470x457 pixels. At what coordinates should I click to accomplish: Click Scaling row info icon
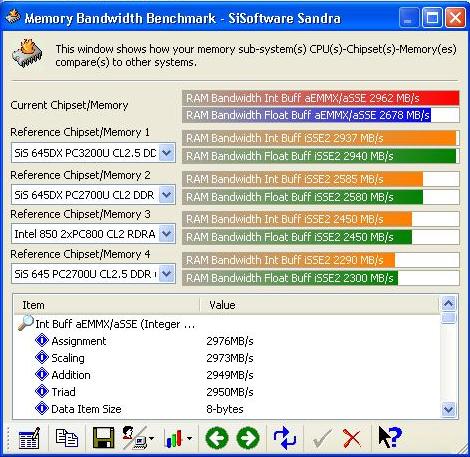click(42, 357)
